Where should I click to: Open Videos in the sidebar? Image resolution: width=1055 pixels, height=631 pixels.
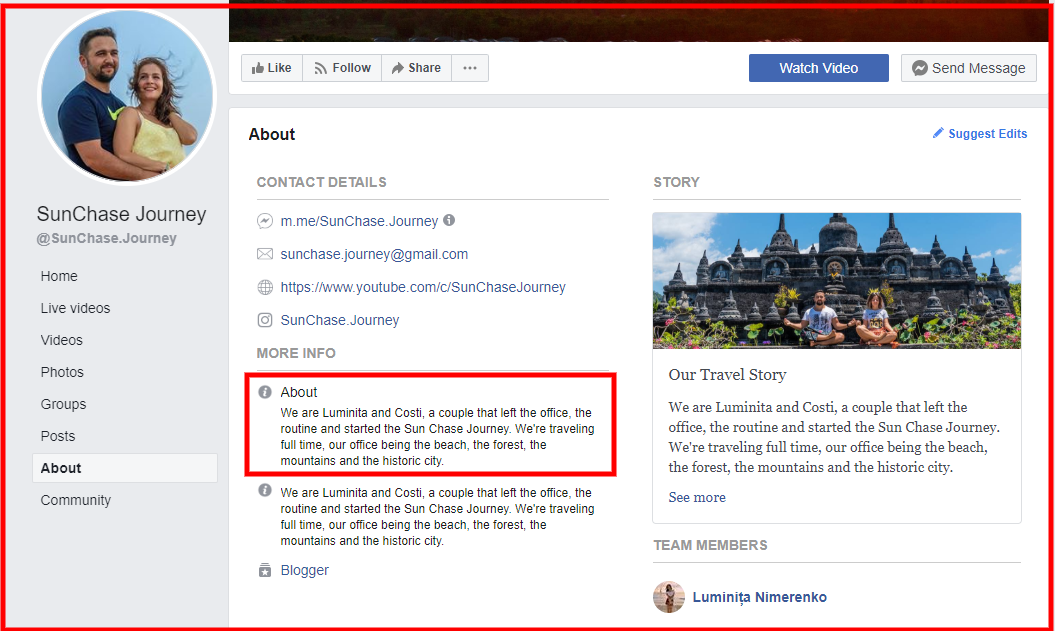point(61,340)
